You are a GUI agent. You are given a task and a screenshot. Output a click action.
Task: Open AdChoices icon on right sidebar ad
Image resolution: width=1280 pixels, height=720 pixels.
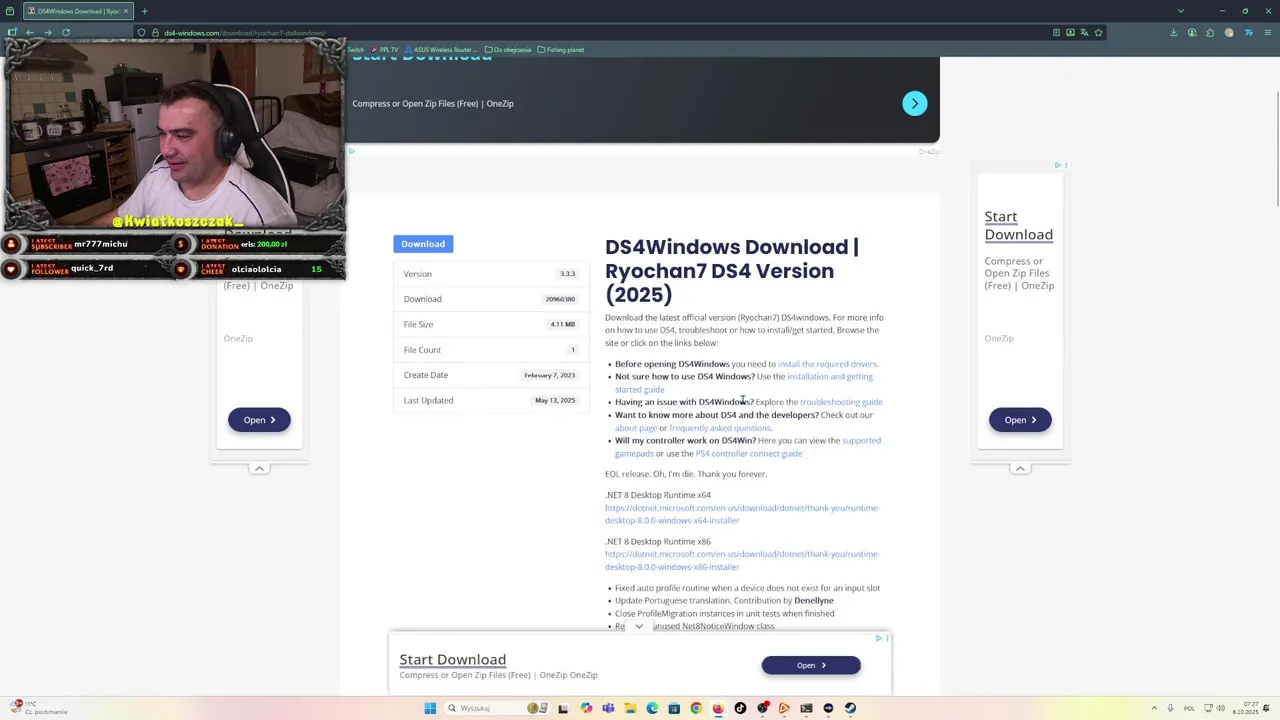[x=1058, y=165]
